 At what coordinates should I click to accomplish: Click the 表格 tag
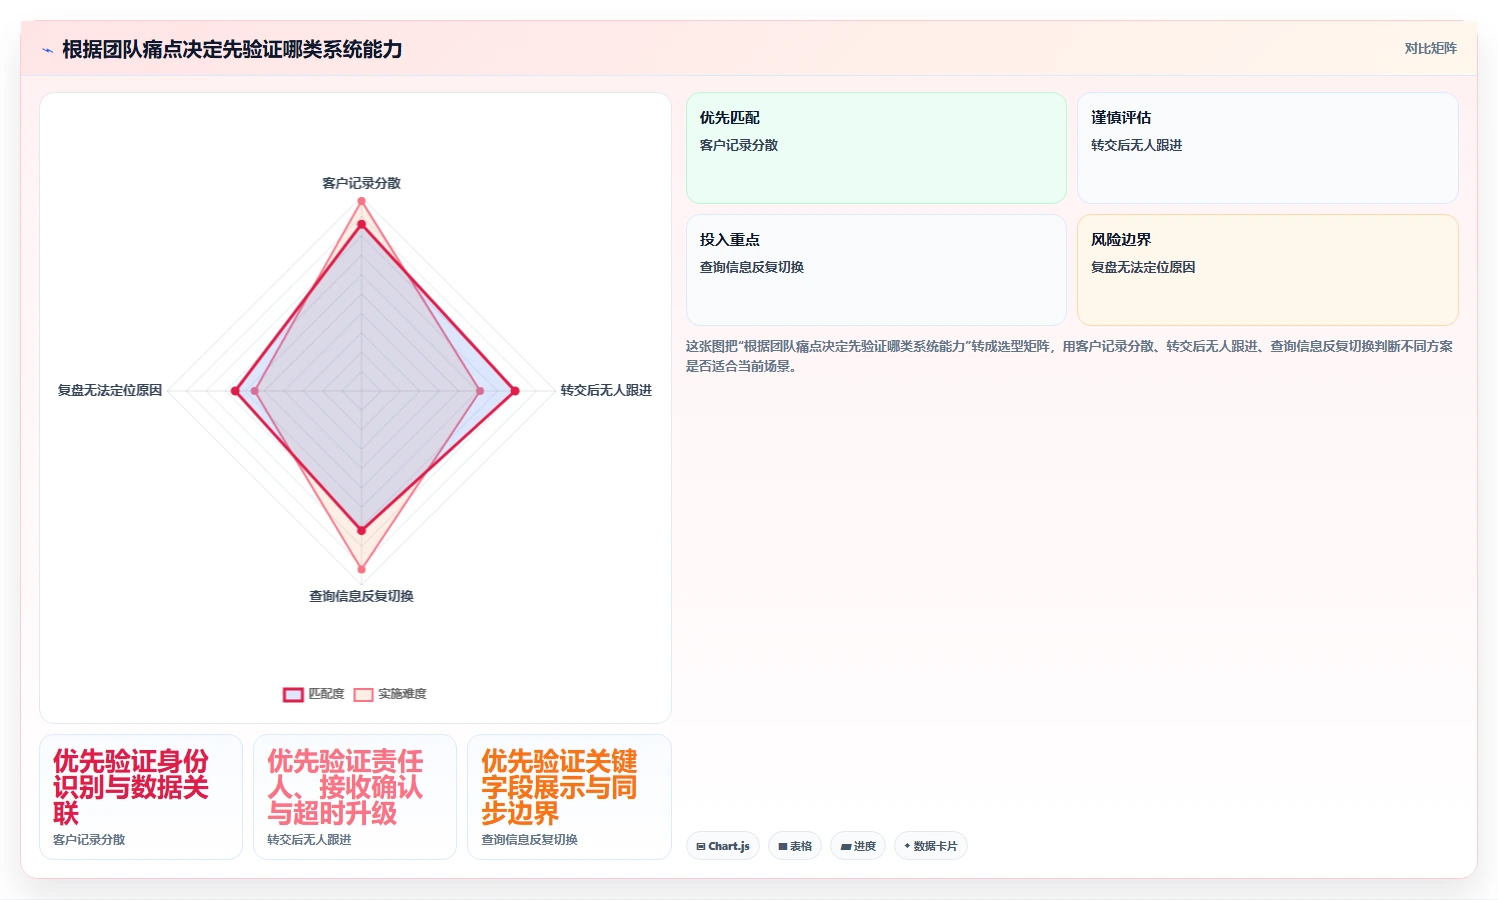click(795, 846)
